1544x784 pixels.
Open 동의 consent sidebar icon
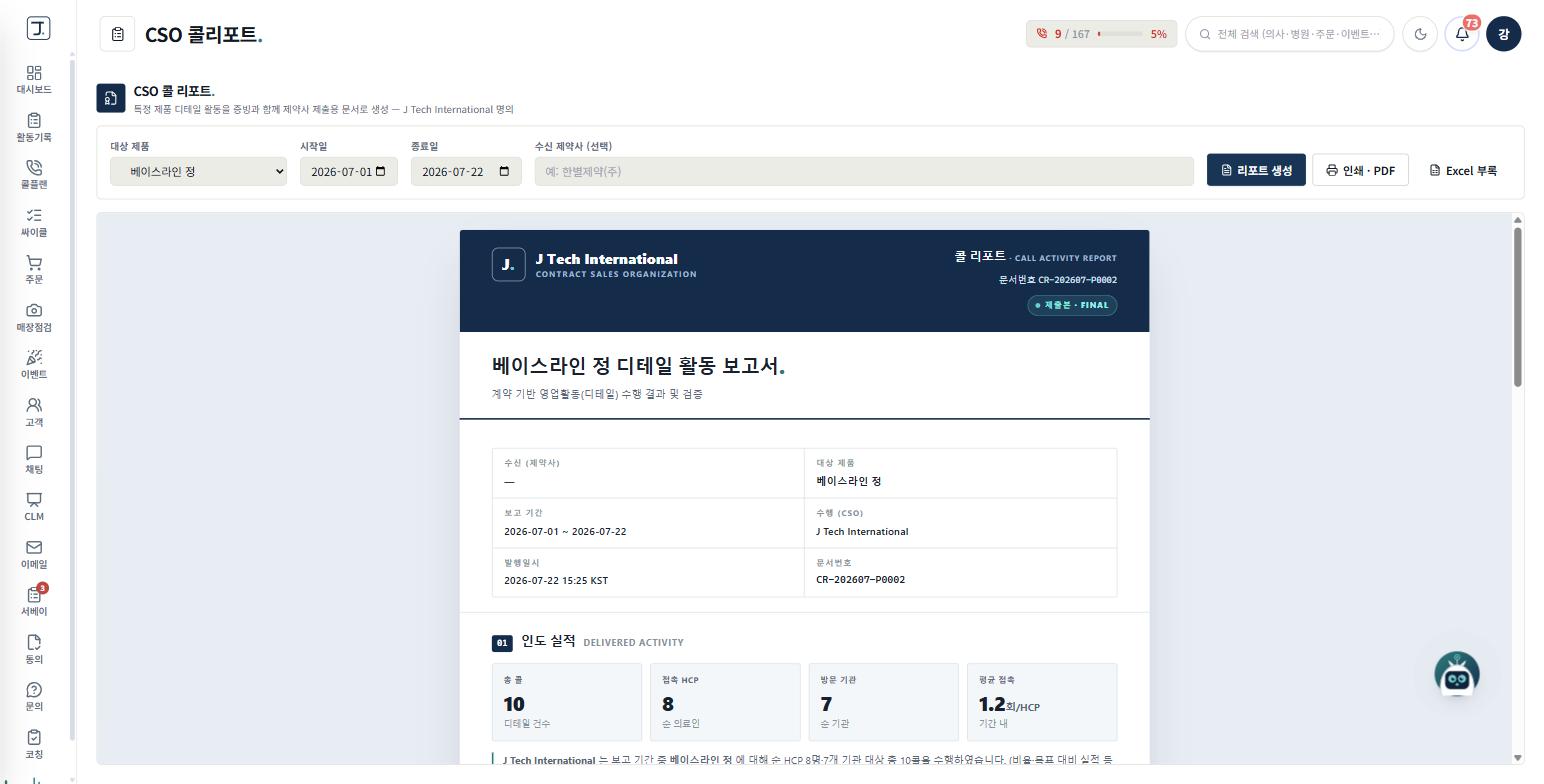tap(34, 649)
